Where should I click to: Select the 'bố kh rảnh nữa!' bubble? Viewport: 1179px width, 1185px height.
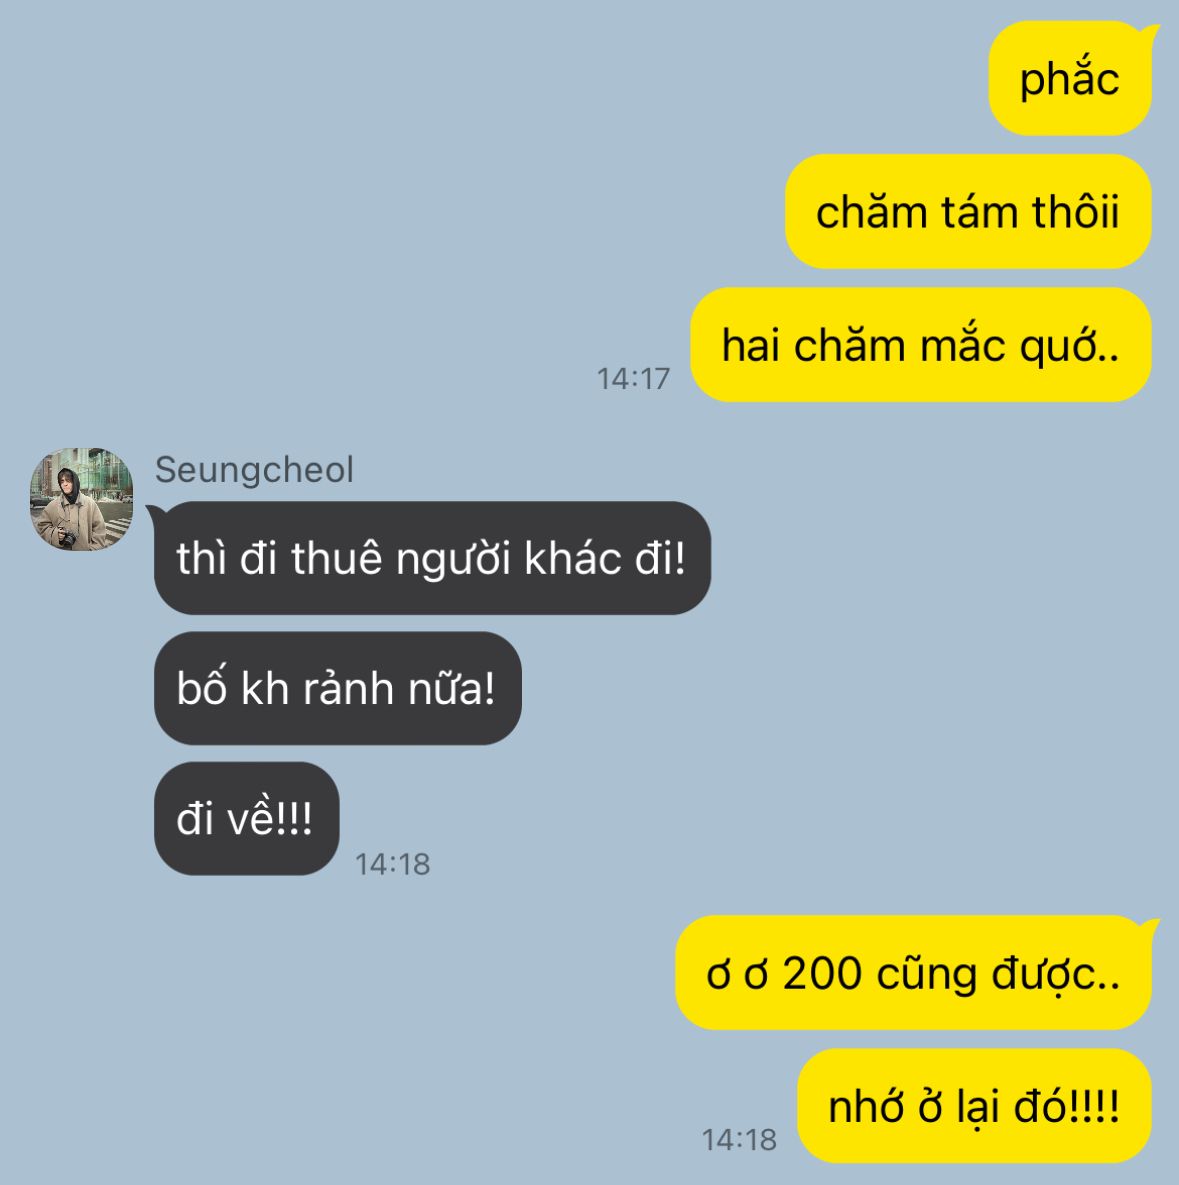[x=338, y=688]
